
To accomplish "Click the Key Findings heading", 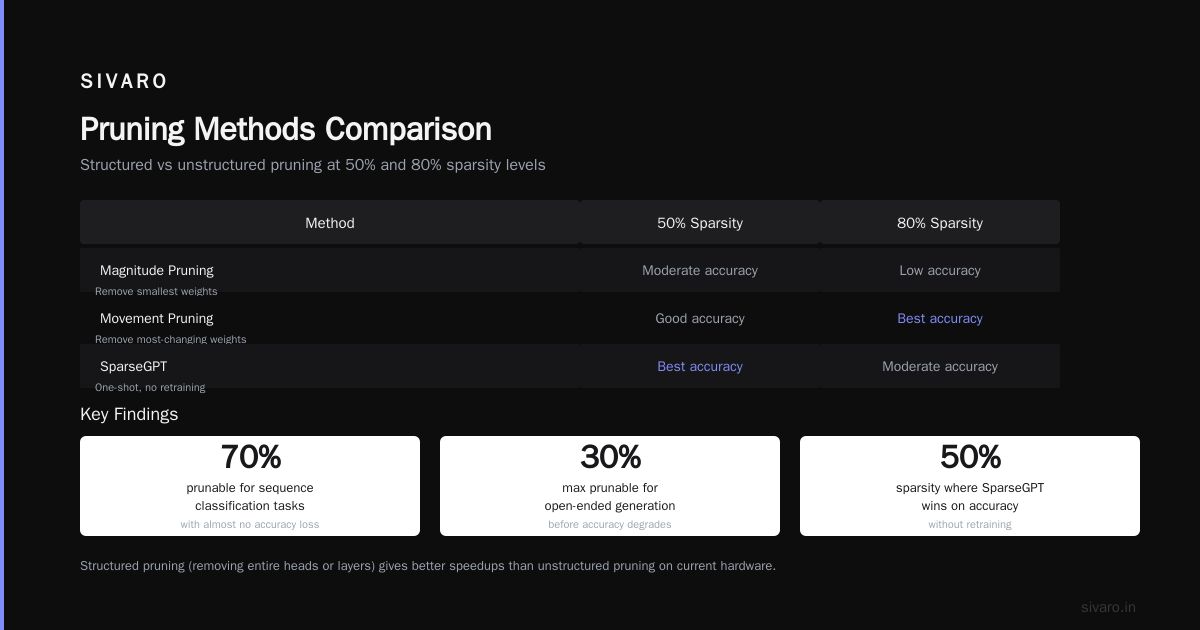I will [129, 414].
